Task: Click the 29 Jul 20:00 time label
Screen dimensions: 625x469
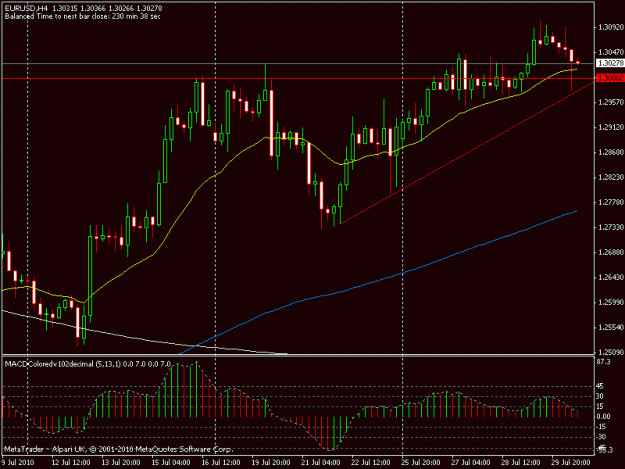Action: coord(571,463)
